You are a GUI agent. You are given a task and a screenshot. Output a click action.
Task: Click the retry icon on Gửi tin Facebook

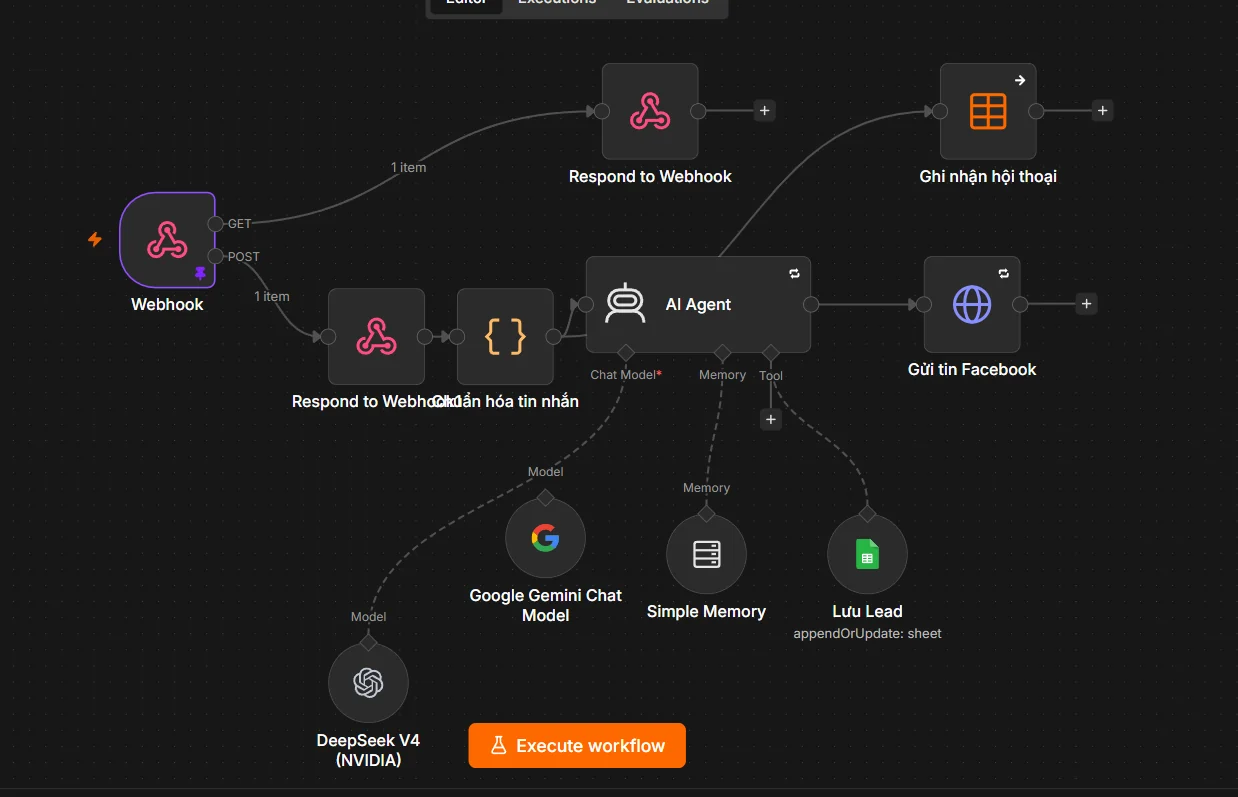[1004, 273]
